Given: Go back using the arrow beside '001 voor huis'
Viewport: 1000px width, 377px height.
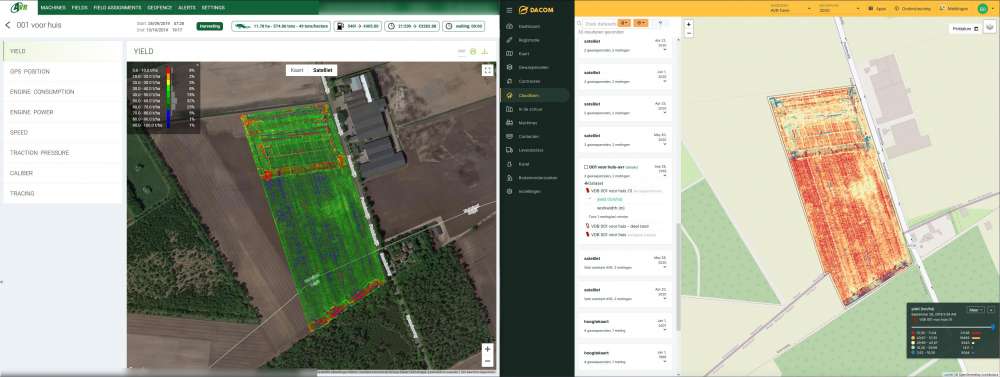Looking at the screenshot, I should (8, 26).
